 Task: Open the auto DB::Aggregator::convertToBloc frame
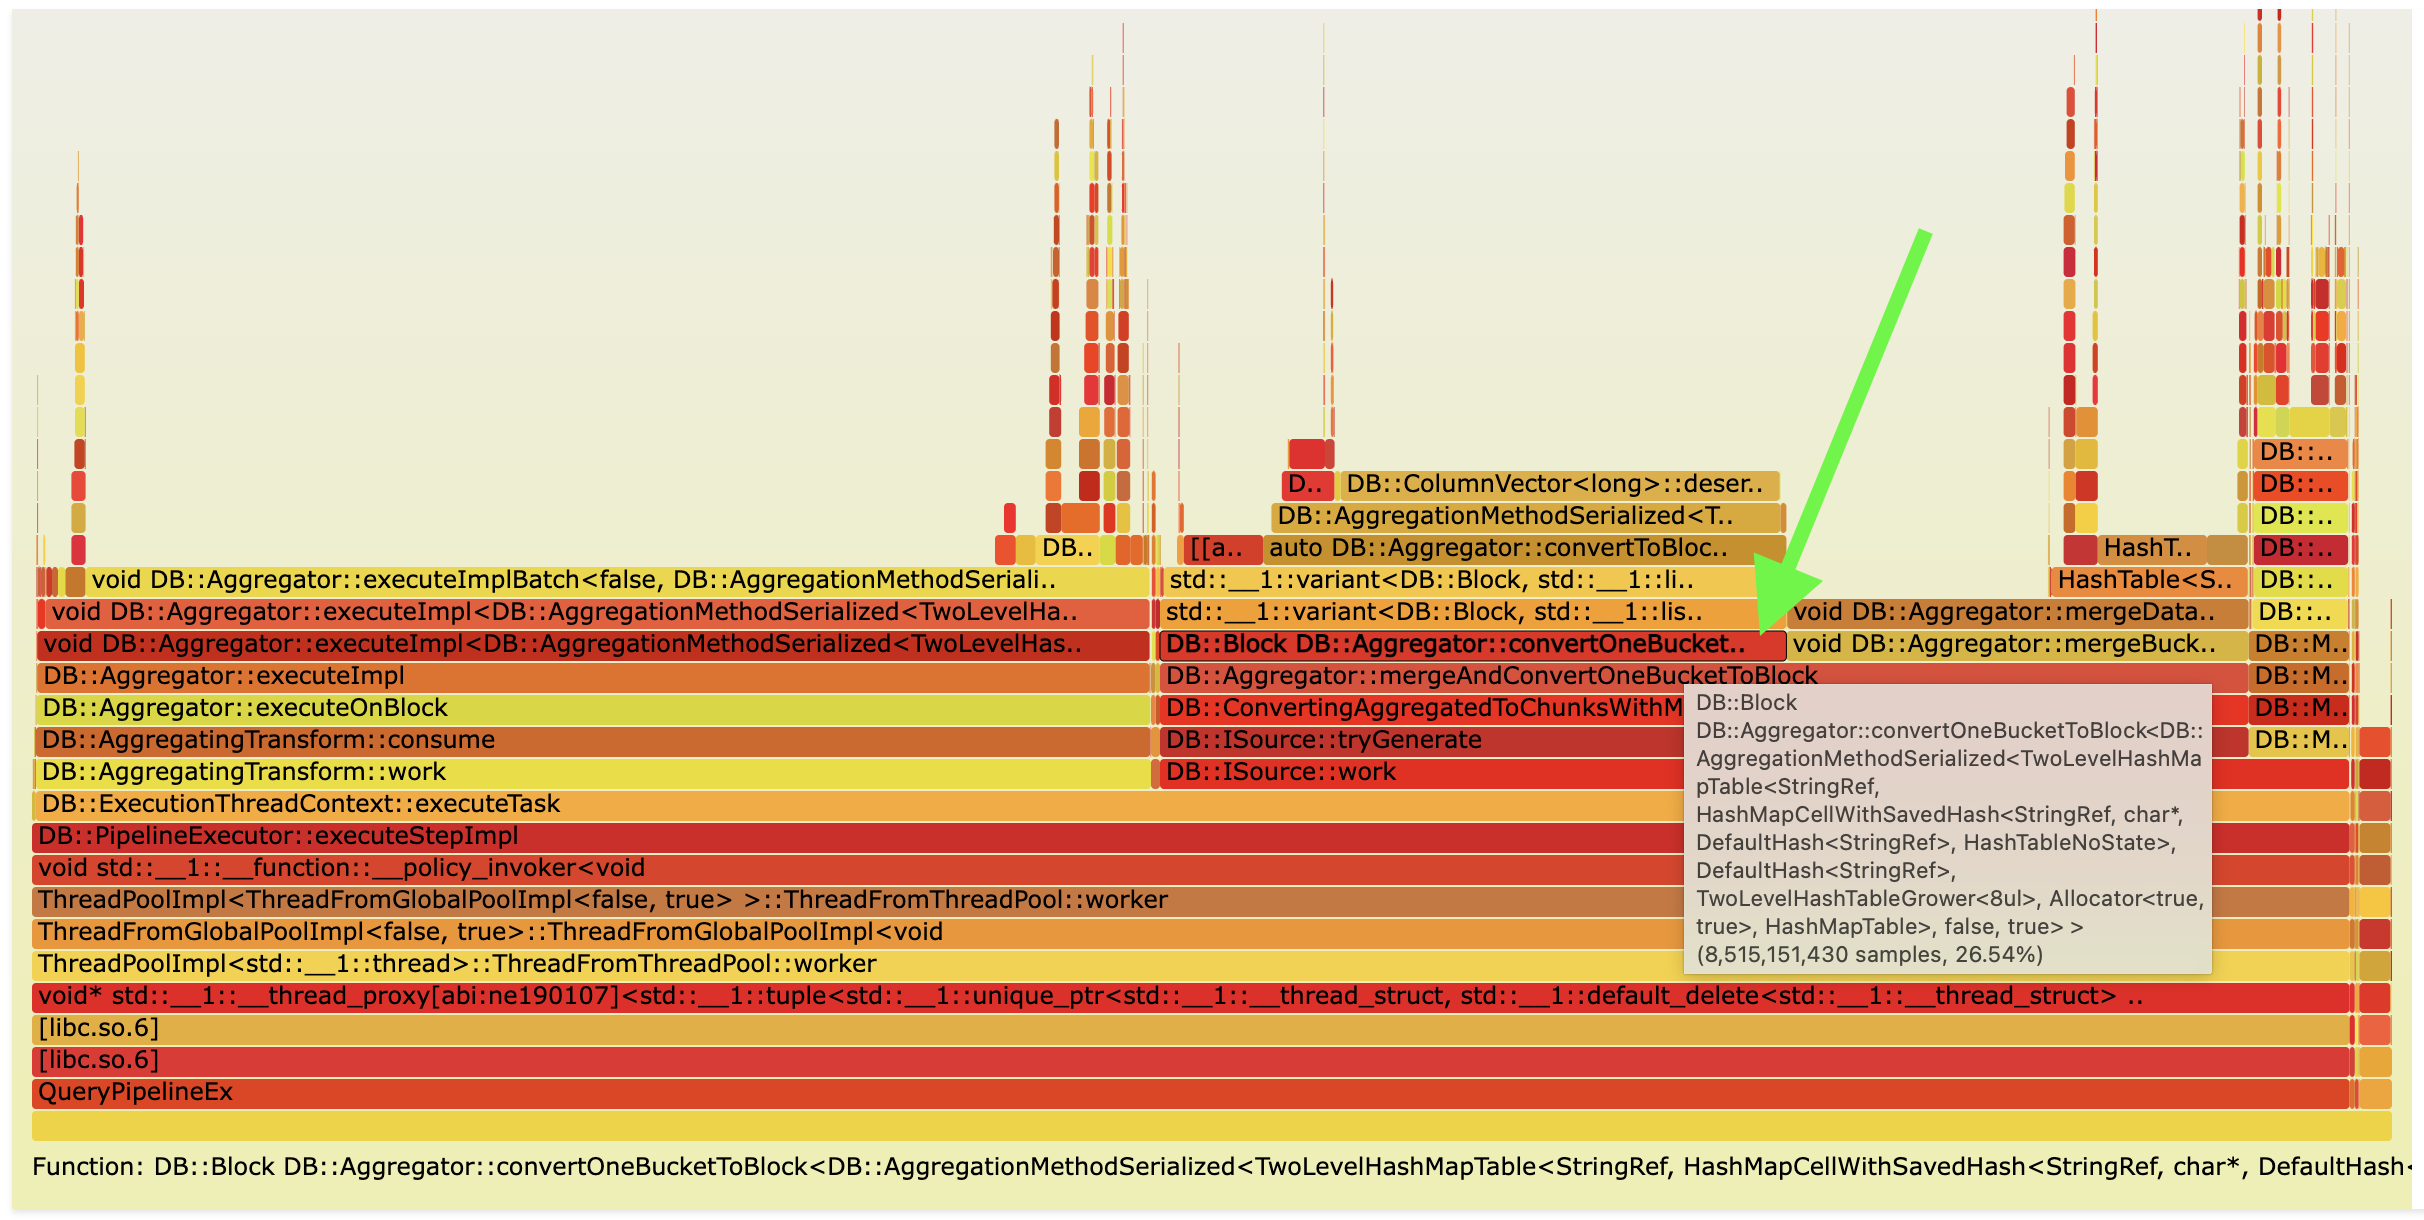coord(1500,548)
